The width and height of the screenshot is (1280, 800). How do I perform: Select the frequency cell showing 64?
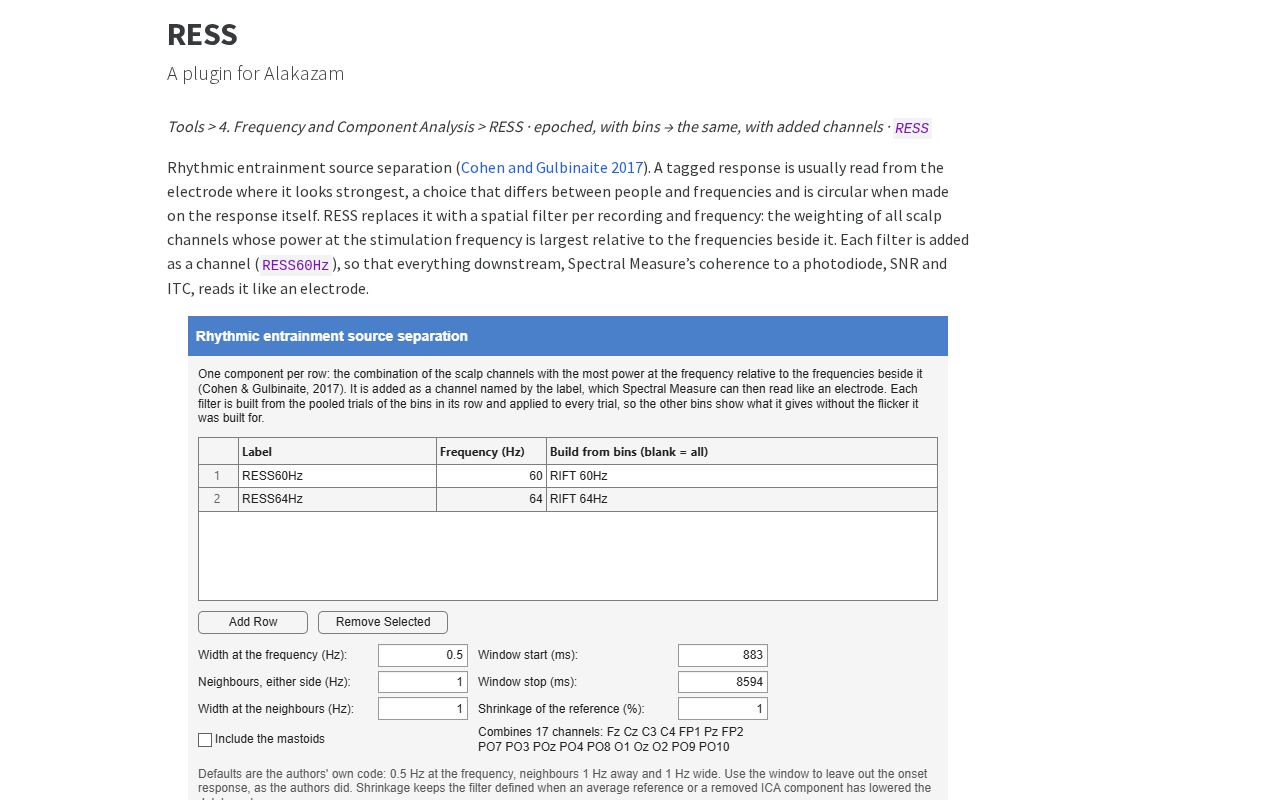(x=491, y=499)
